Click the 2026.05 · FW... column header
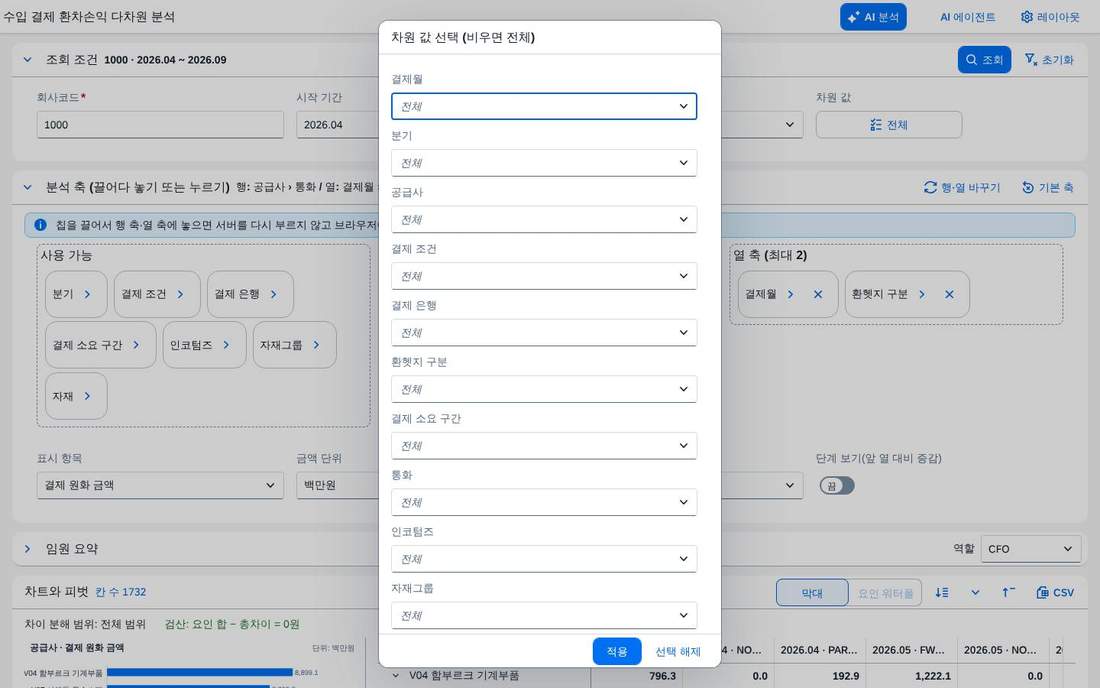The width and height of the screenshot is (1100, 688). (911, 650)
